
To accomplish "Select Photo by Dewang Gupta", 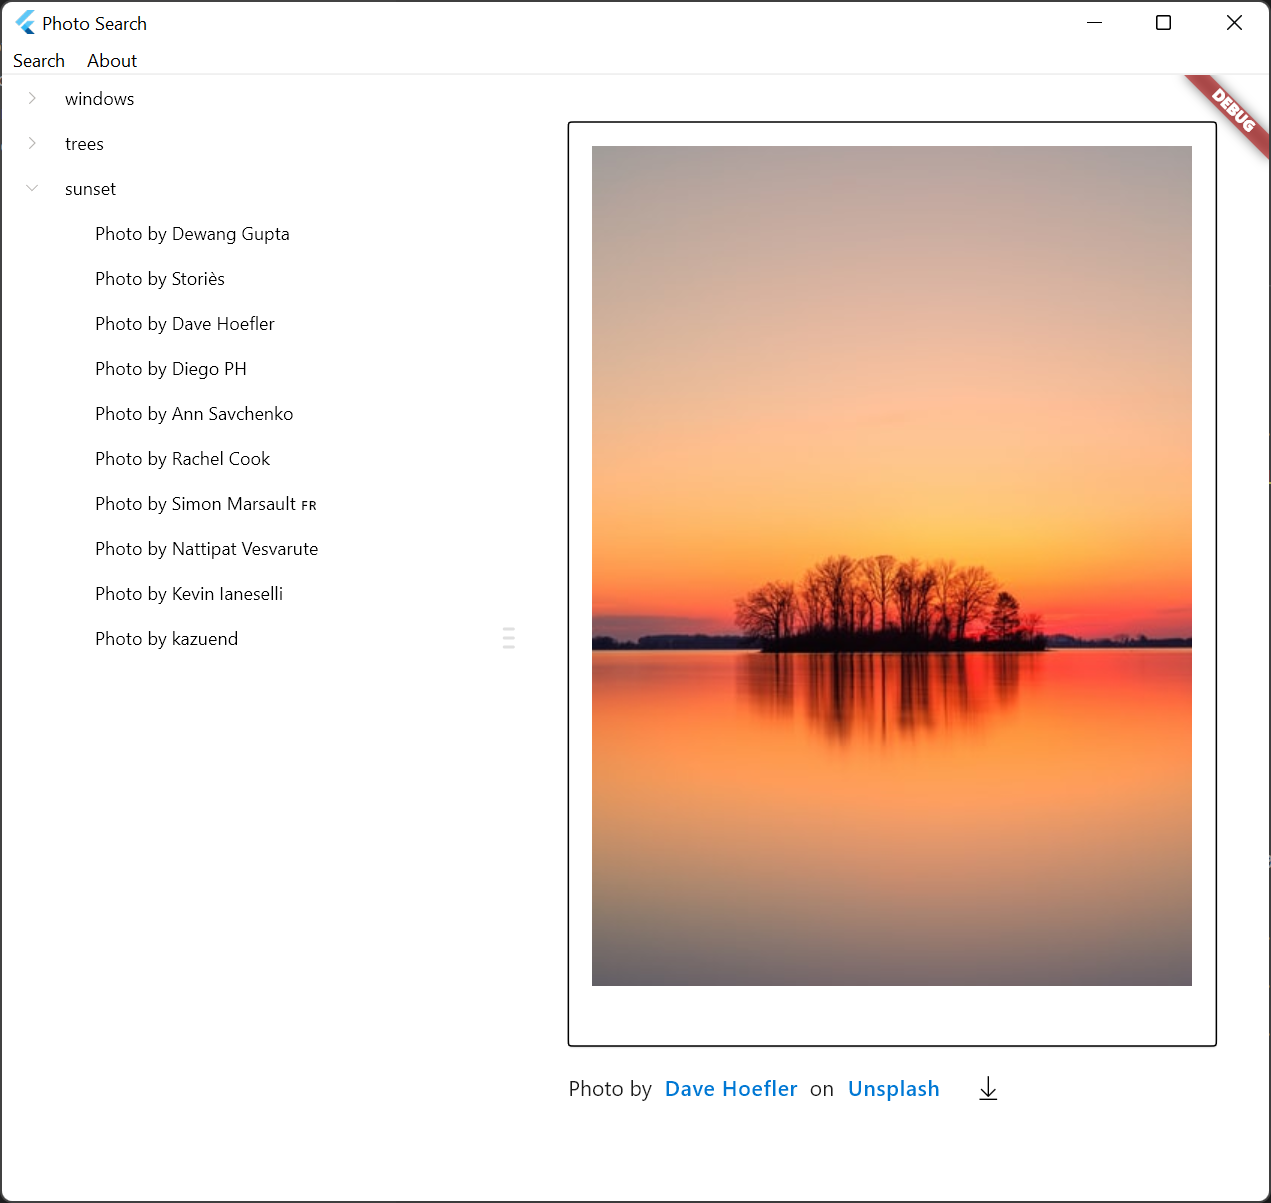I will 192,234.
